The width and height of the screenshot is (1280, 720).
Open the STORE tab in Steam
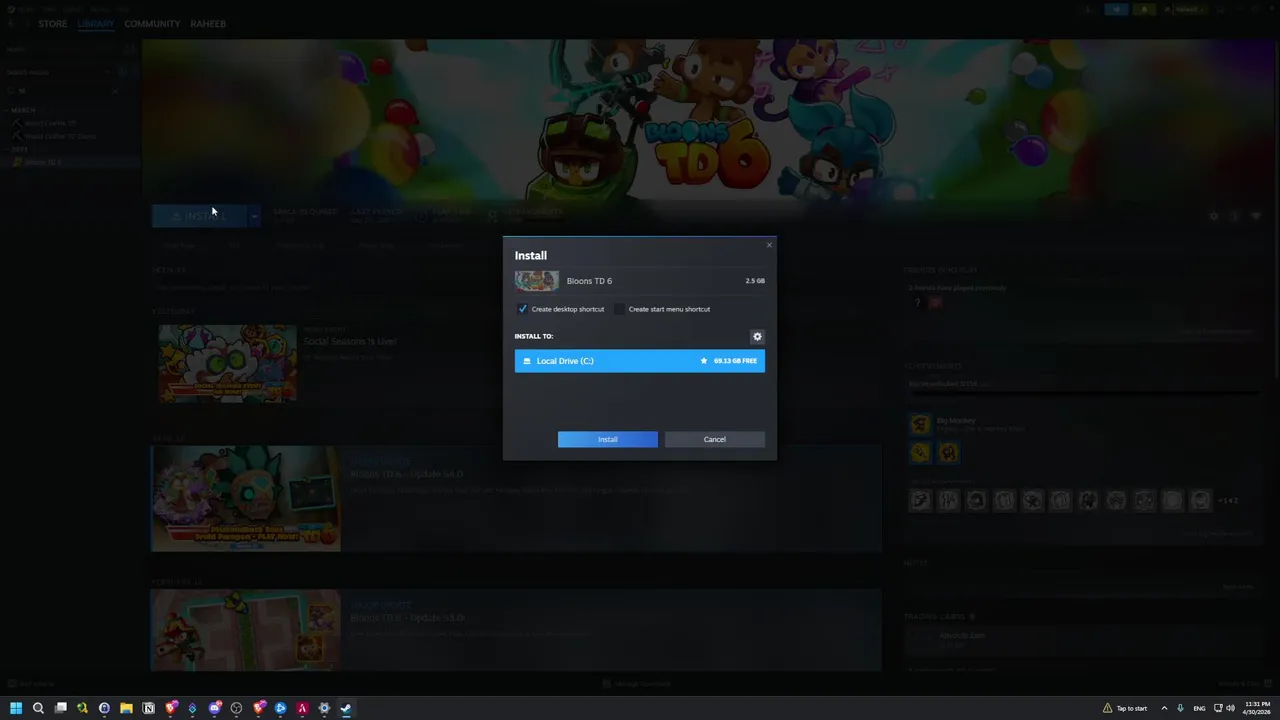click(52, 23)
